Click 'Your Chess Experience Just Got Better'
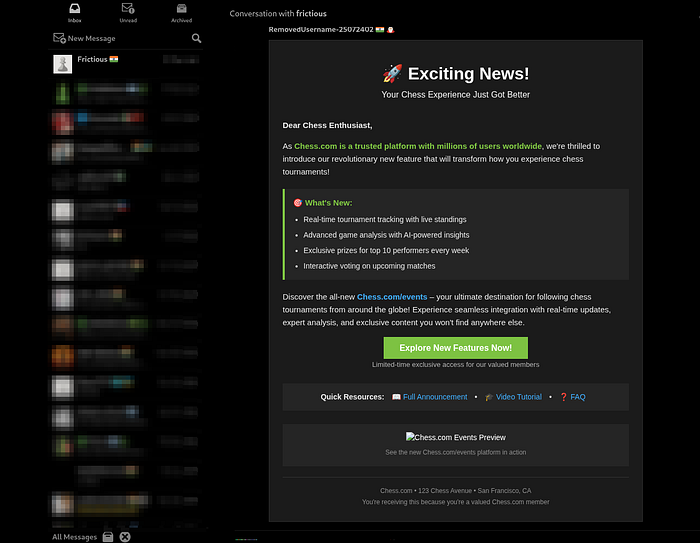 click(455, 95)
